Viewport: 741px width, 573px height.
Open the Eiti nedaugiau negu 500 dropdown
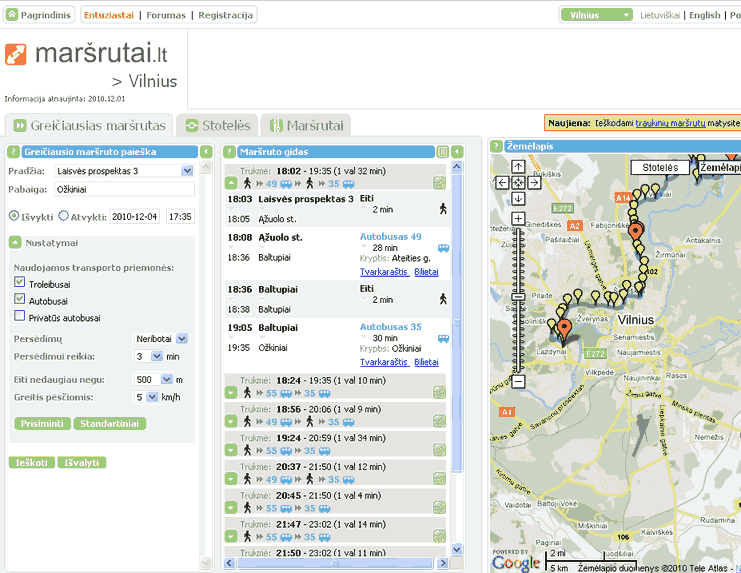(x=166, y=379)
